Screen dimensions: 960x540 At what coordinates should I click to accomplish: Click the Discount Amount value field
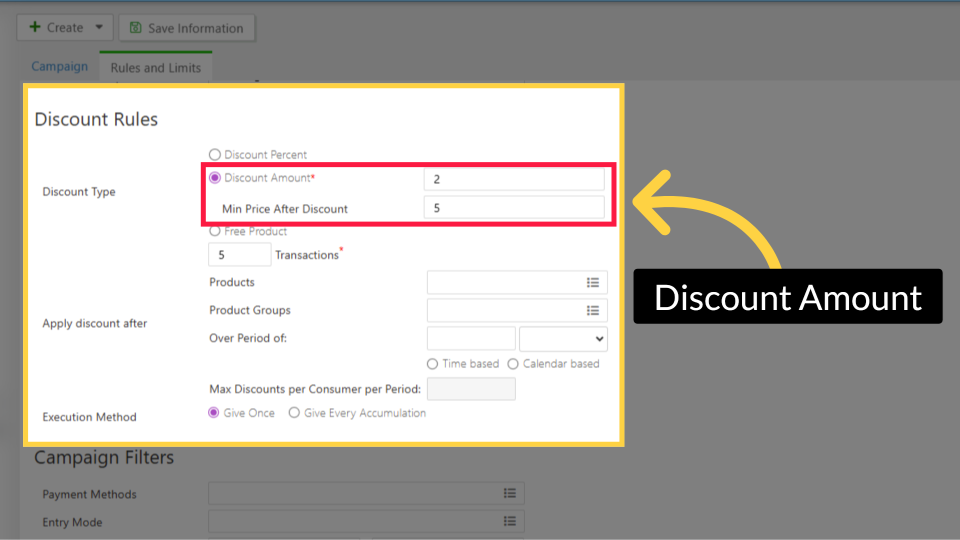click(x=514, y=179)
